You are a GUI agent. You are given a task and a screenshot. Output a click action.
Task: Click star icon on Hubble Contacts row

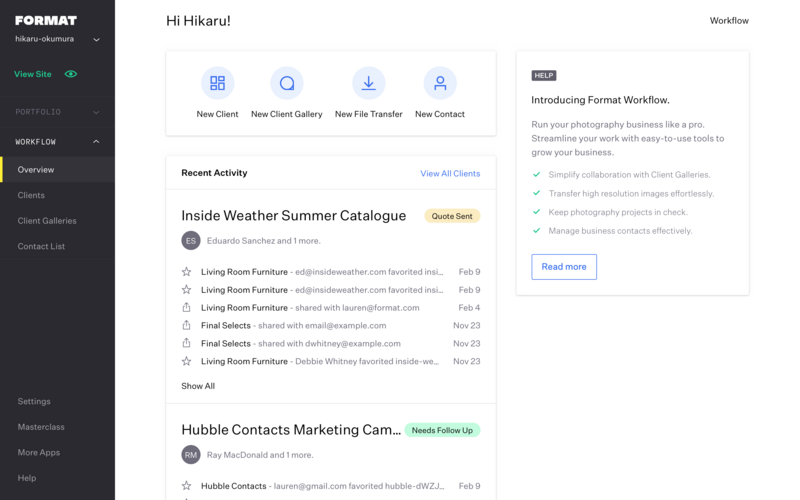tap(187, 486)
